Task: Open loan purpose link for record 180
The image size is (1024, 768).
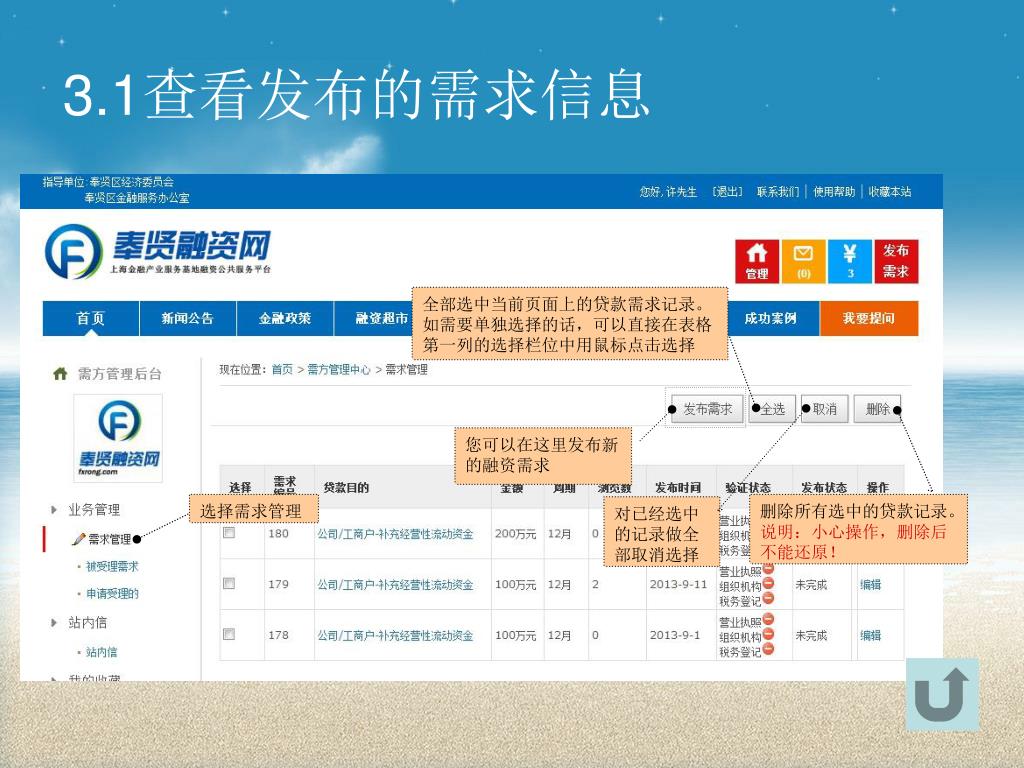Action: [x=395, y=534]
